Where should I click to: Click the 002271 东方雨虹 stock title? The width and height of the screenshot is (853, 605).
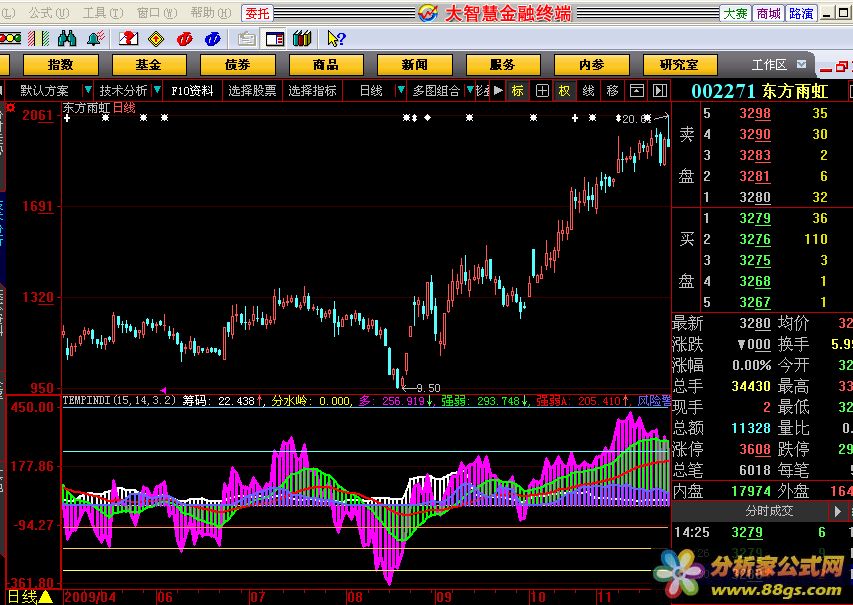point(759,91)
